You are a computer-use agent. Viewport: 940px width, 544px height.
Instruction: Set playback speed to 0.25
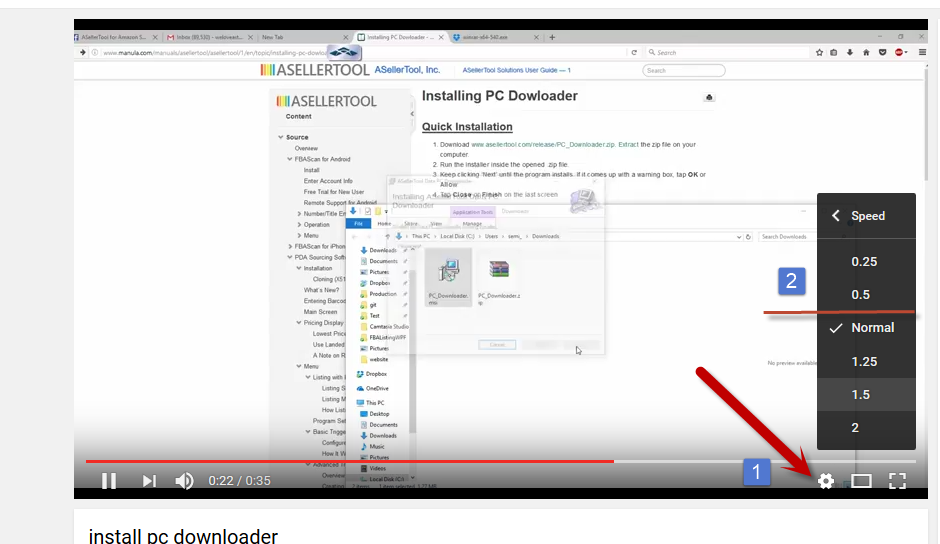coord(866,262)
